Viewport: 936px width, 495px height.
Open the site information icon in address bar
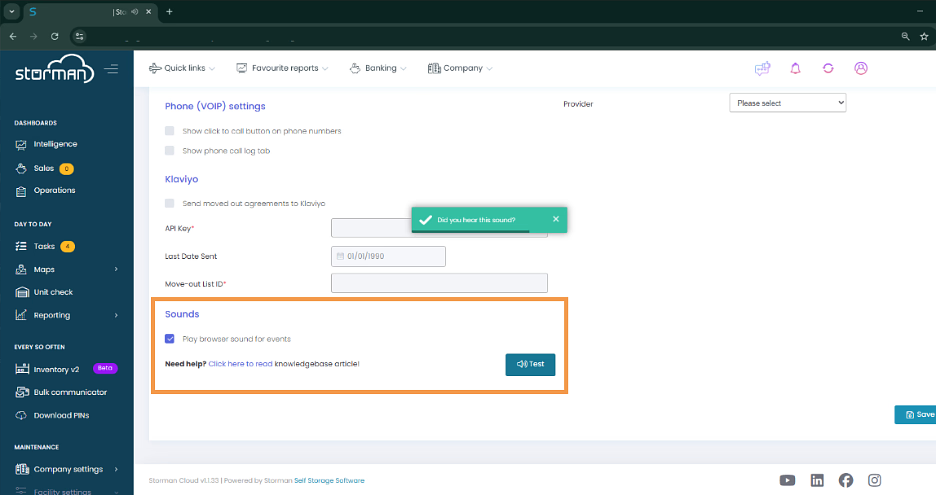point(79,36)
